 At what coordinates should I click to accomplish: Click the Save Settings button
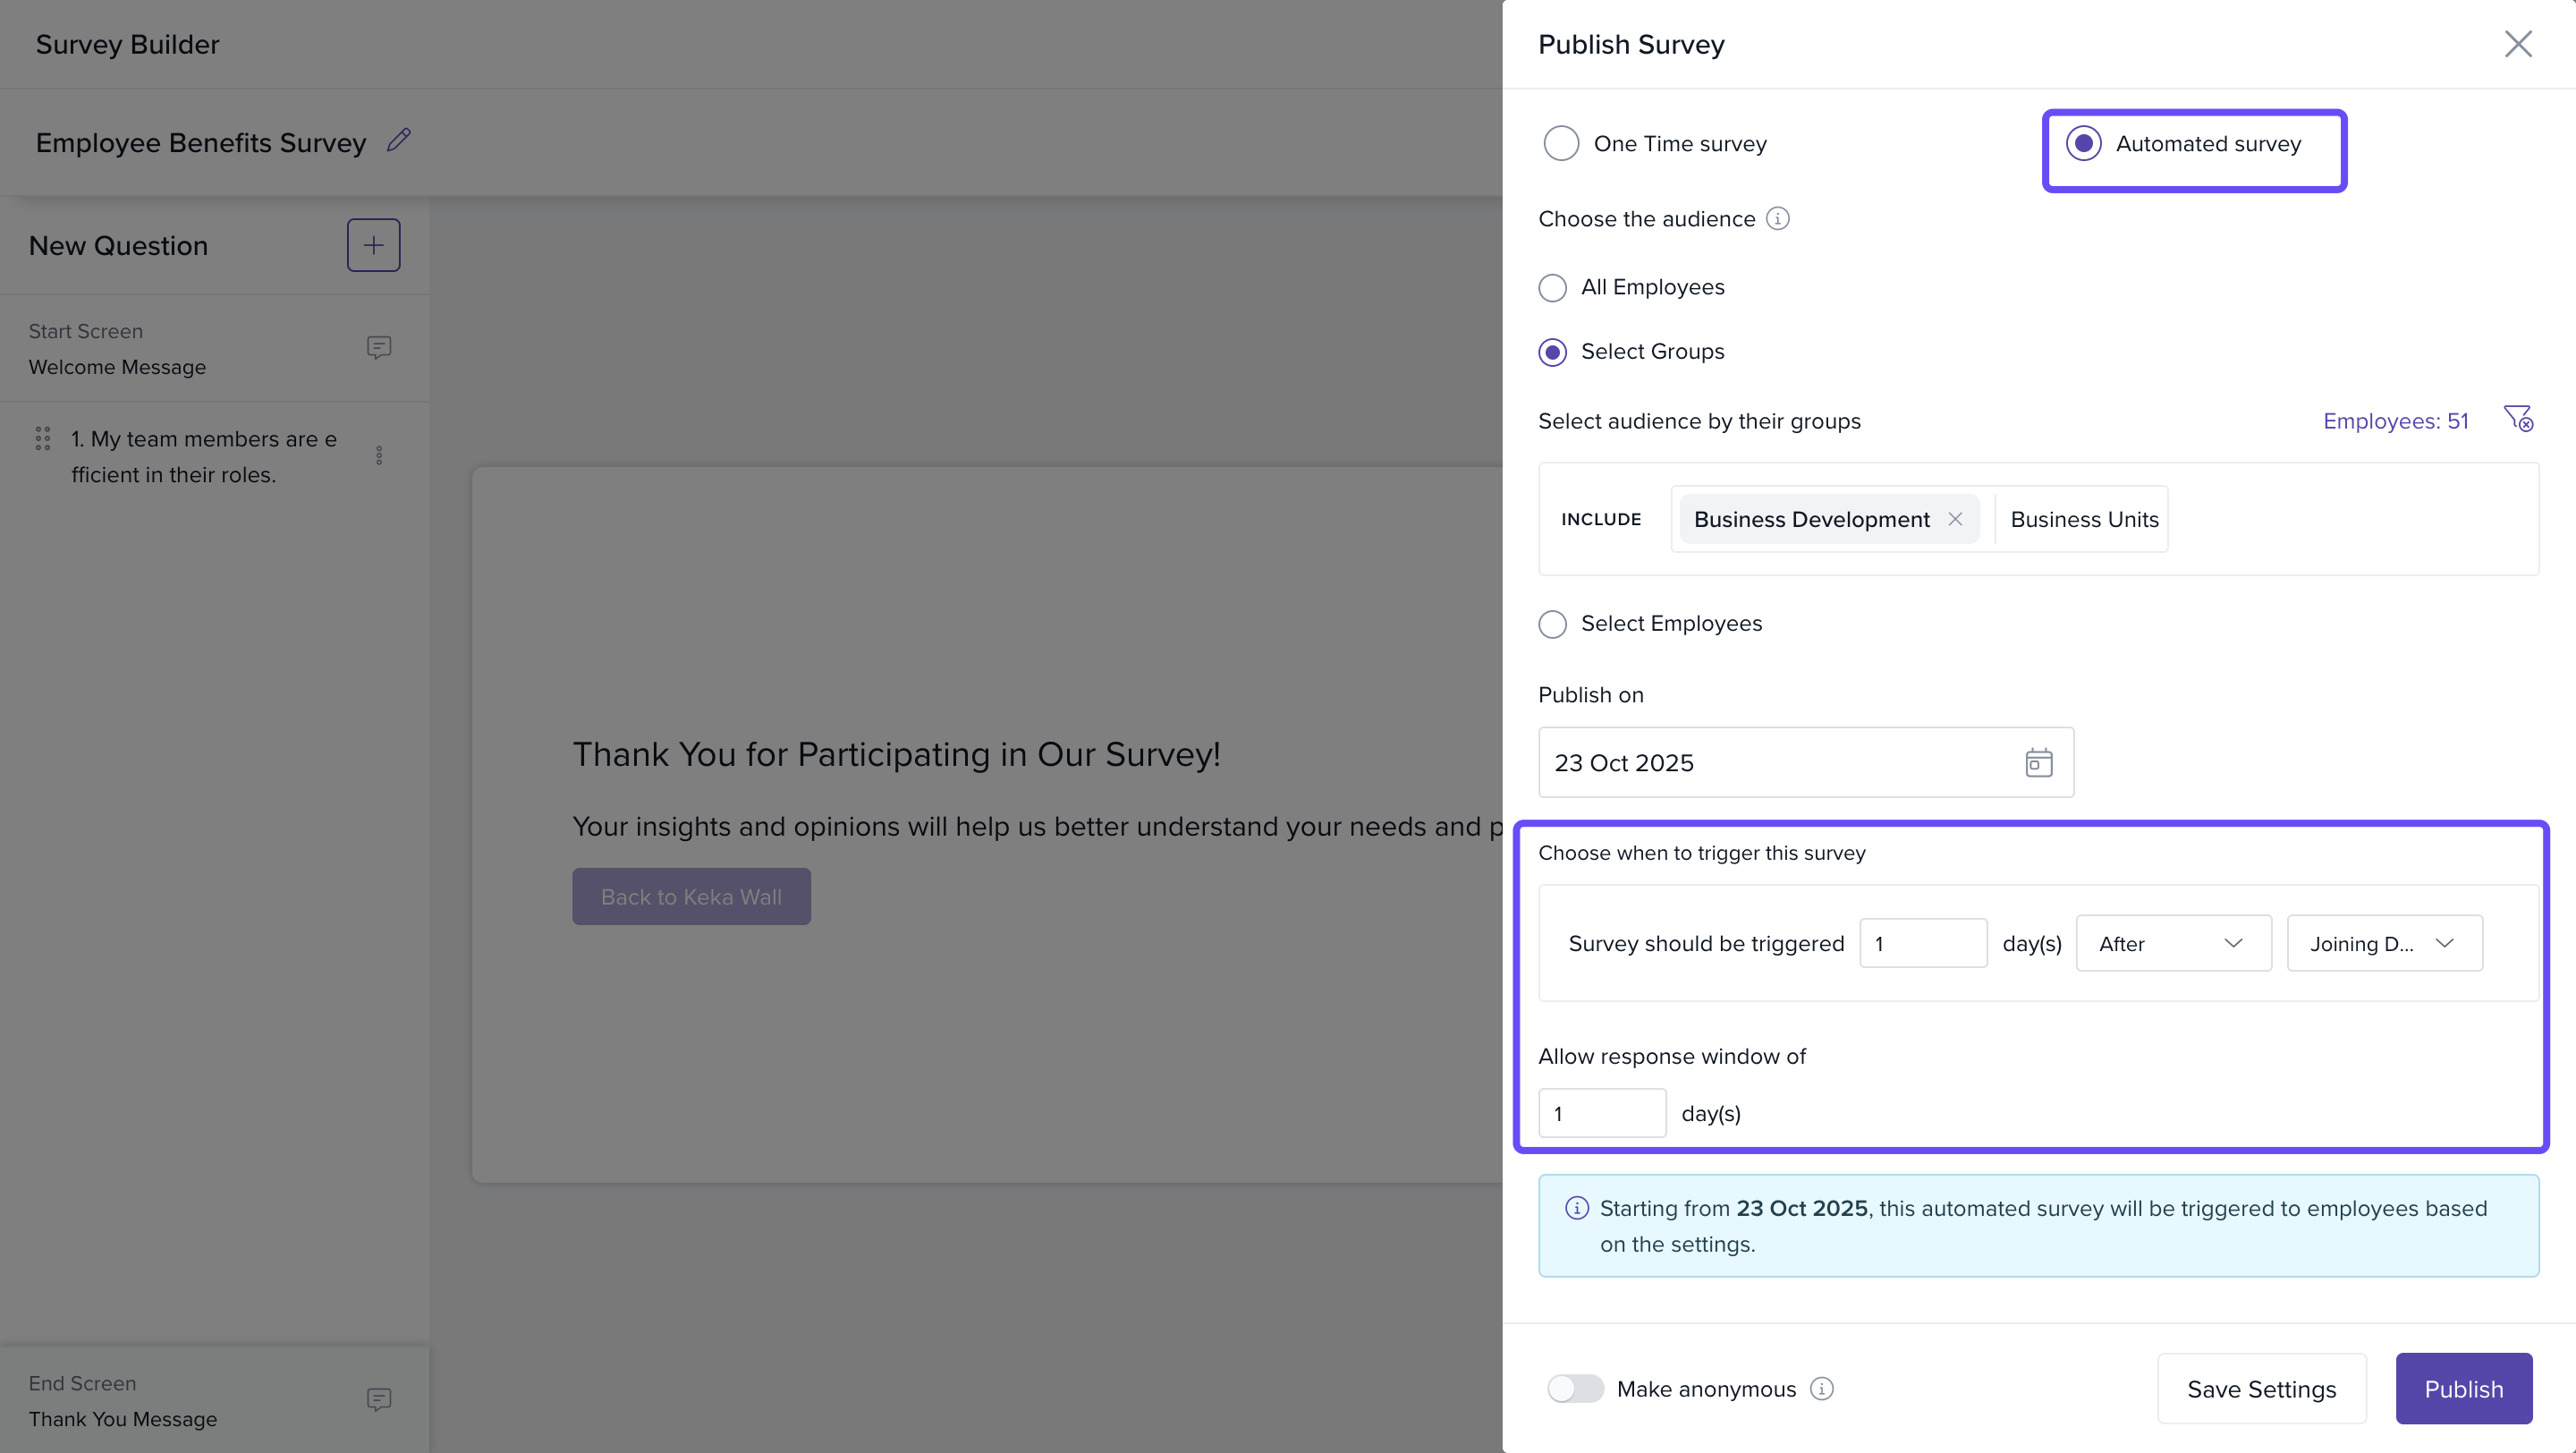pyautogui.click(x=2261, y=1389)
